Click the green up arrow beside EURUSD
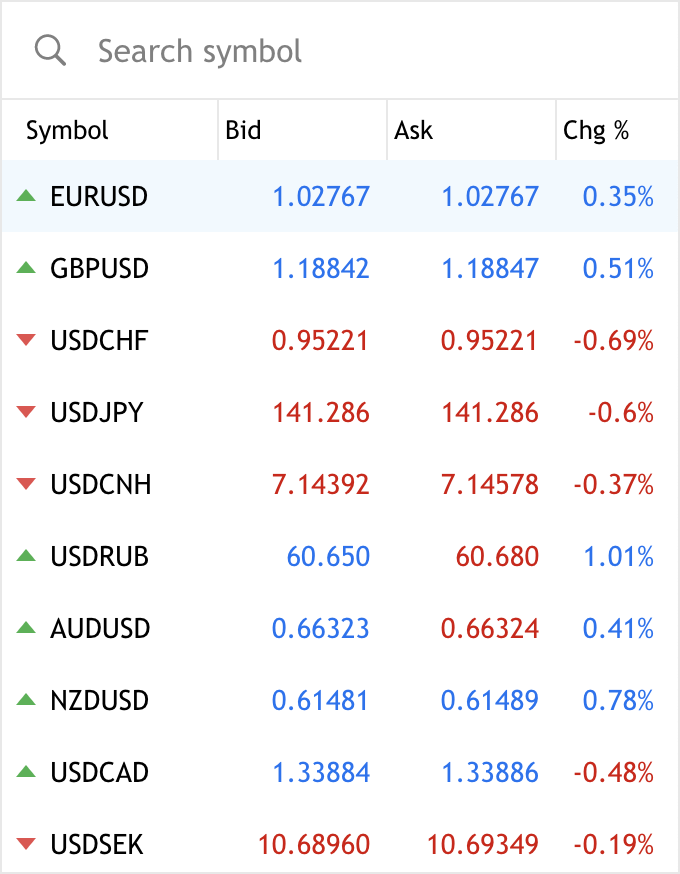This screenshot has height=874, width=680. pos(26,196)
